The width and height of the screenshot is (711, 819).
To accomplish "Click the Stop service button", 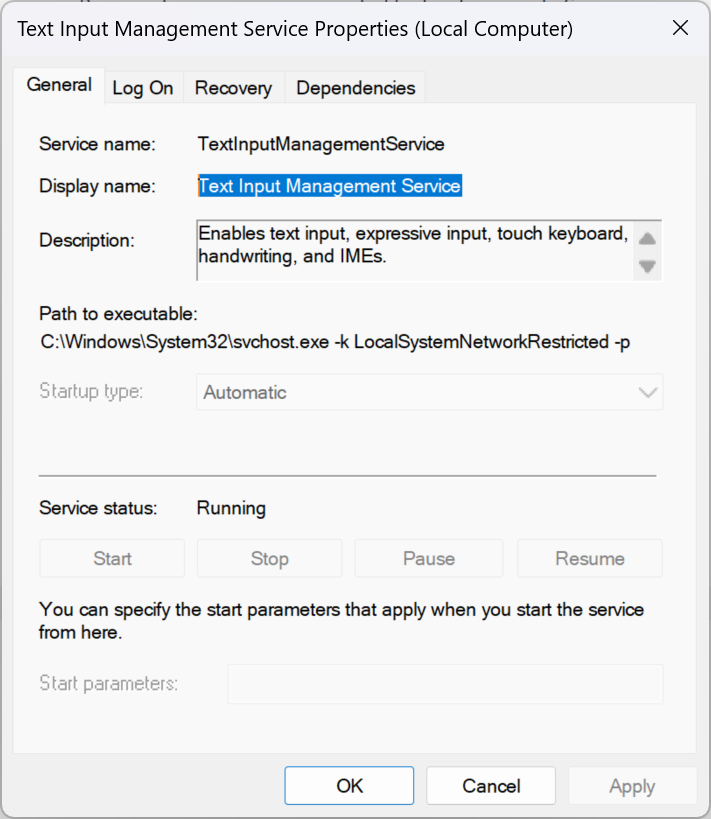I will point(270,558).
